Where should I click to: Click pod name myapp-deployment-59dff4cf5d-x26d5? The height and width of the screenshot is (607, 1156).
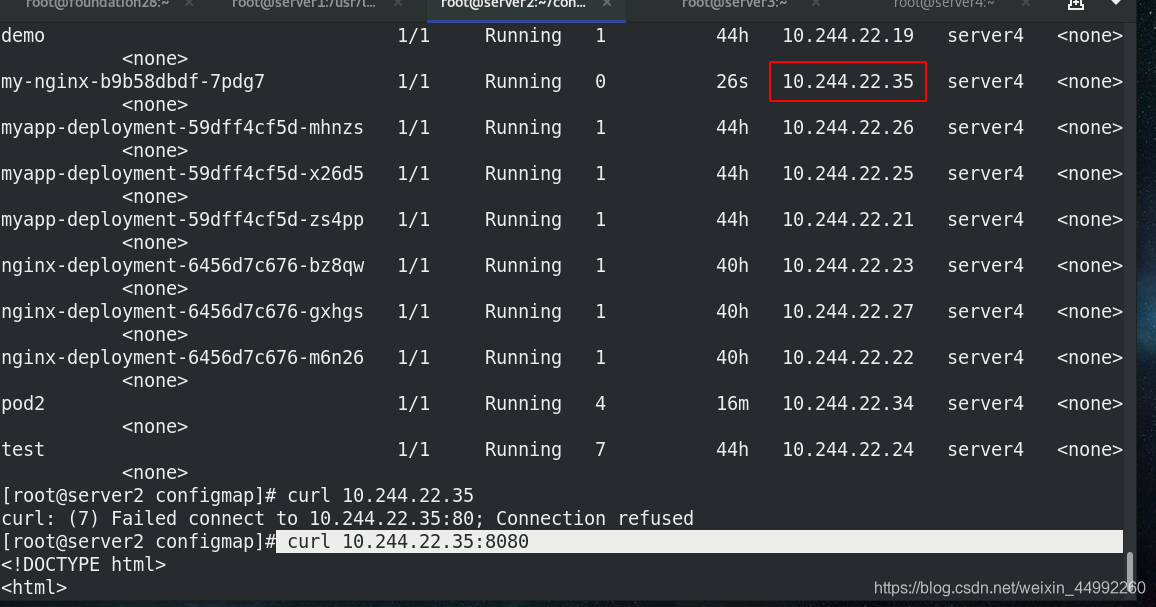(x=182, y=173)
